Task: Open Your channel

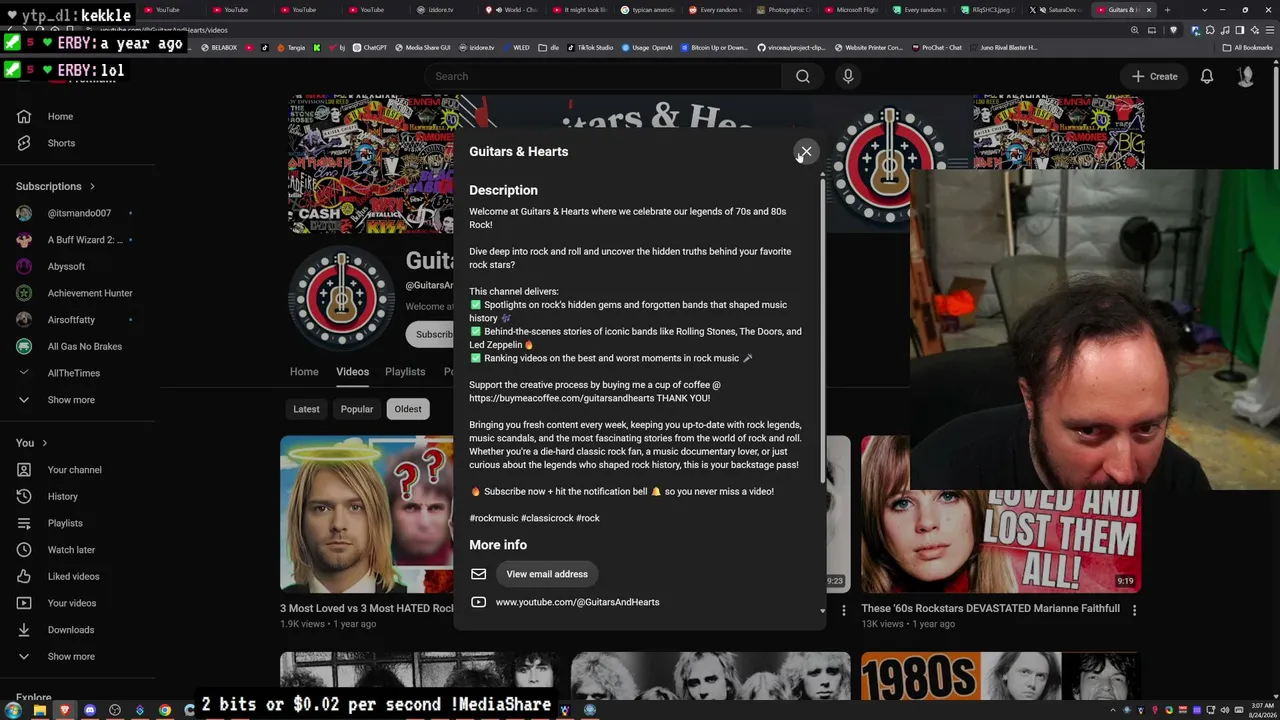Action: point(75,470)
